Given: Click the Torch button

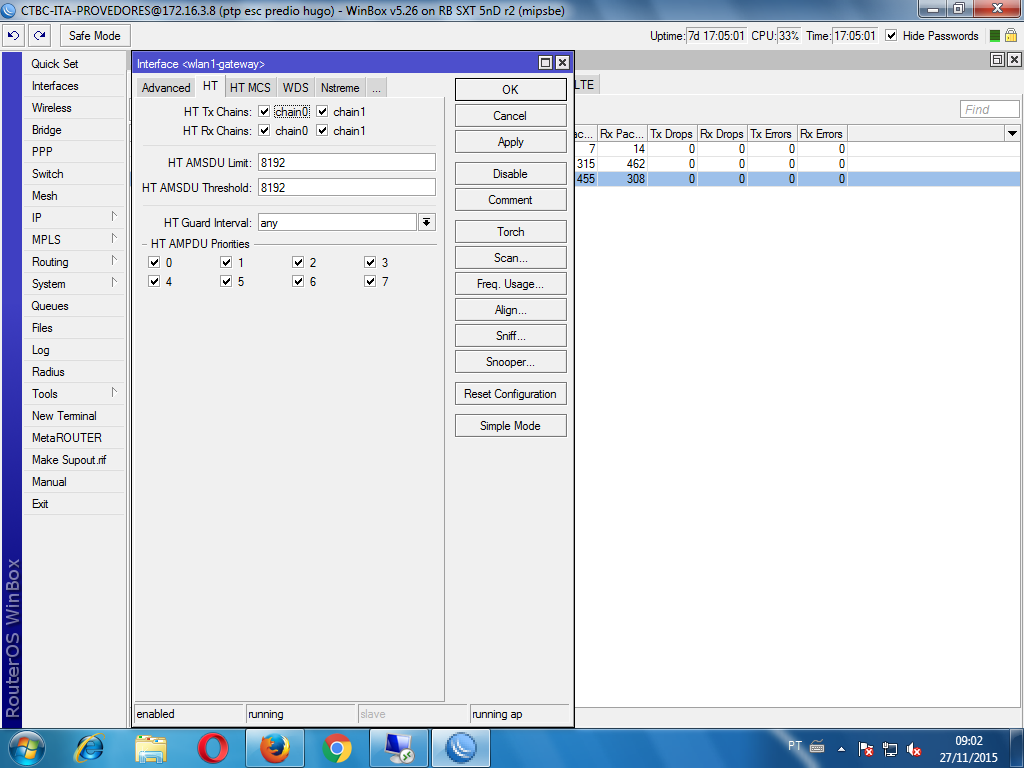Looking at the screenshot, I should click(511, 232).
